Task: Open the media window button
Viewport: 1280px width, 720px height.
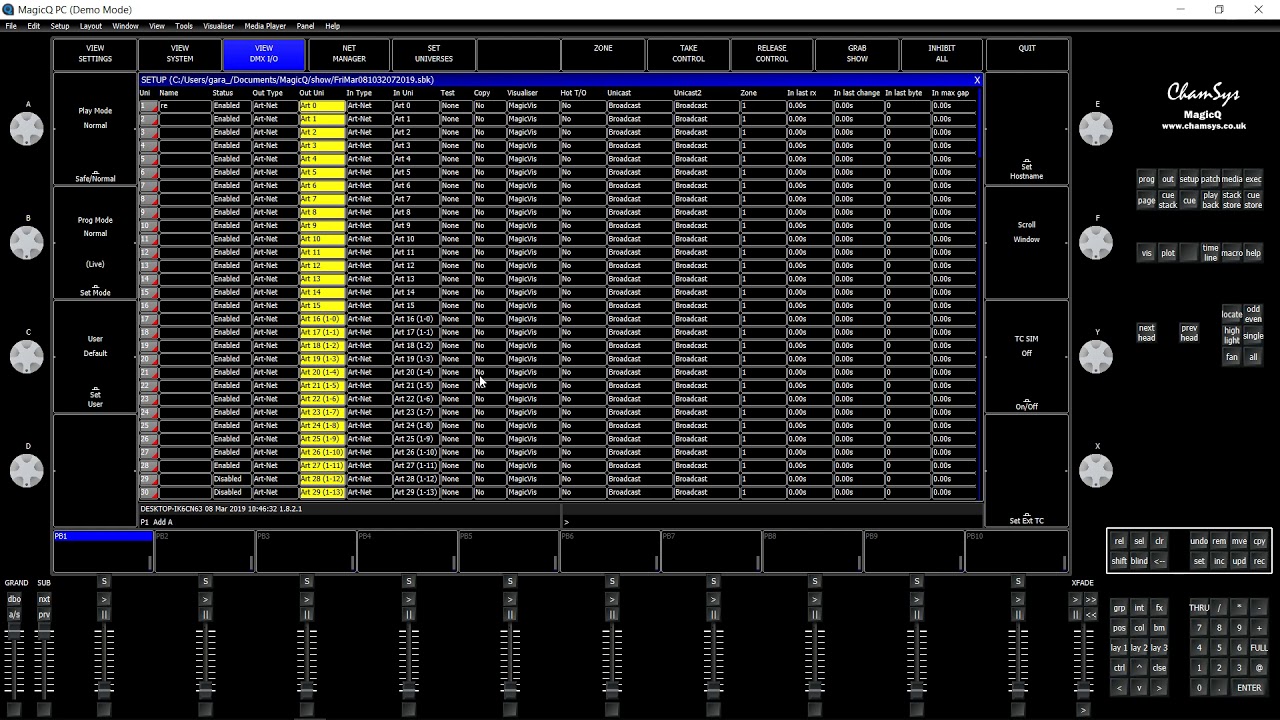Action: click(1232, 179)
